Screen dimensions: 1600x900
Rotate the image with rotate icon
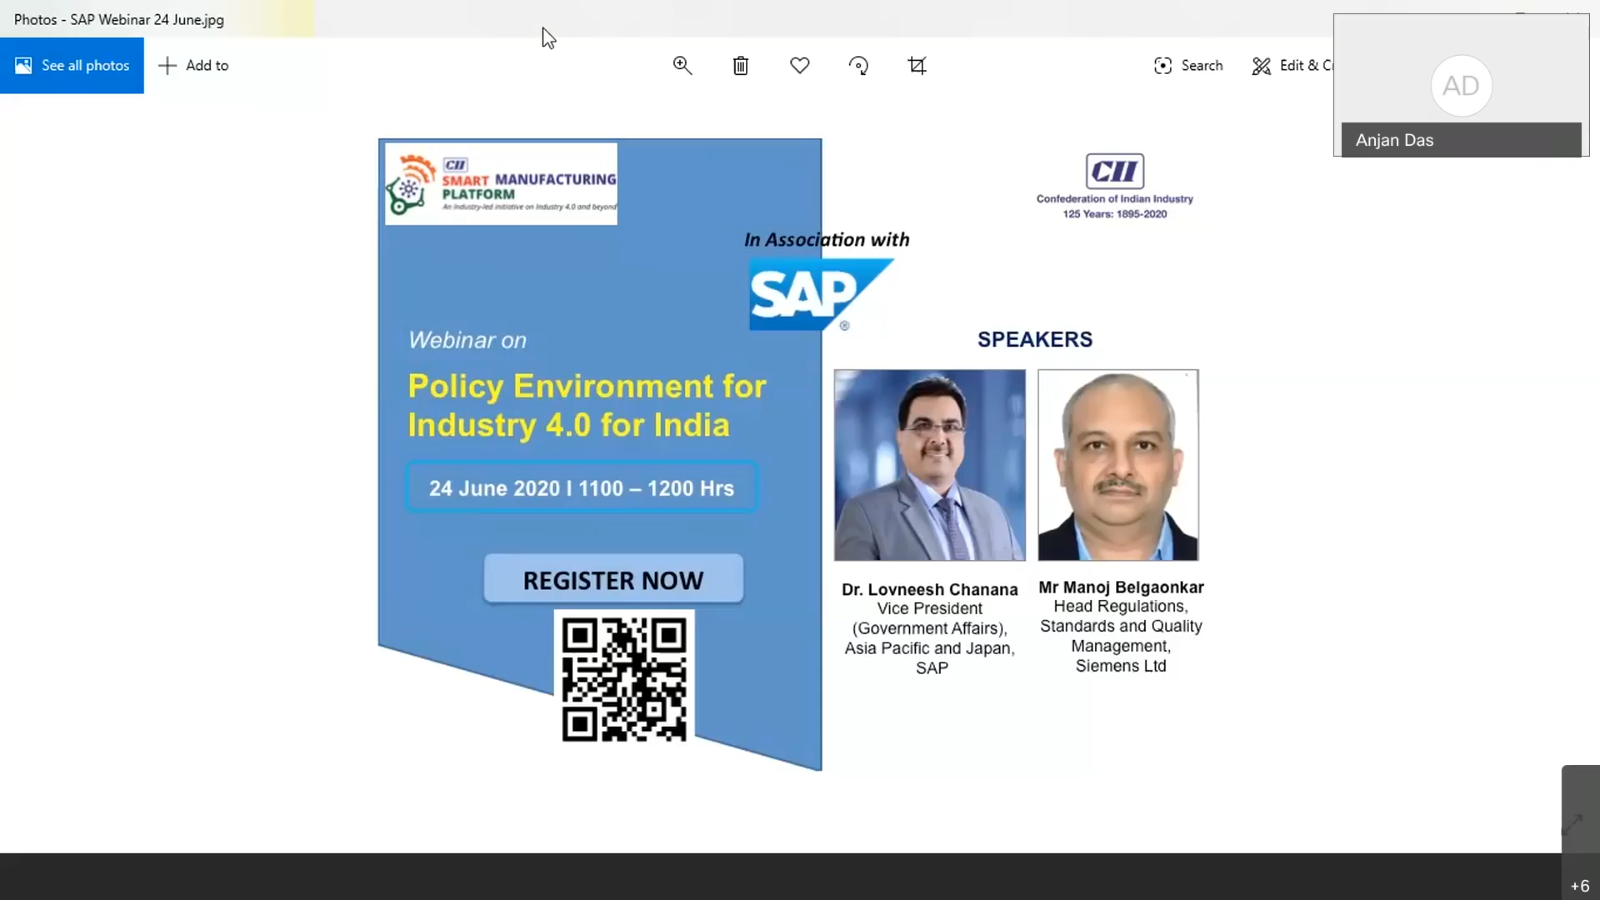(858, 65)
